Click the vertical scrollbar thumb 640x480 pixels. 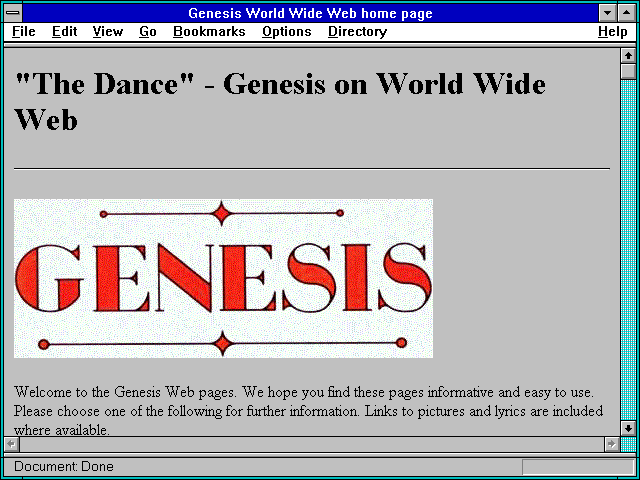click(x=628, y=71)
